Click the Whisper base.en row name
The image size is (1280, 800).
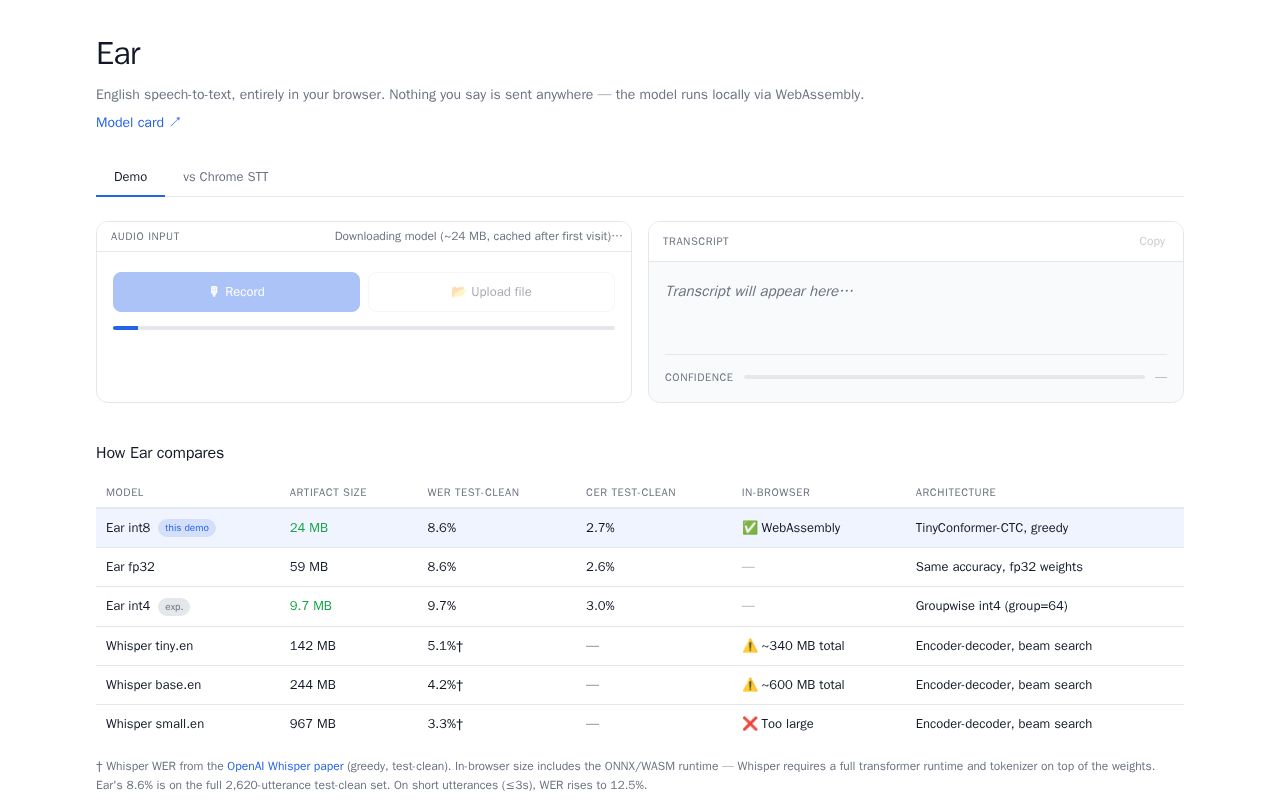point(153,685)
